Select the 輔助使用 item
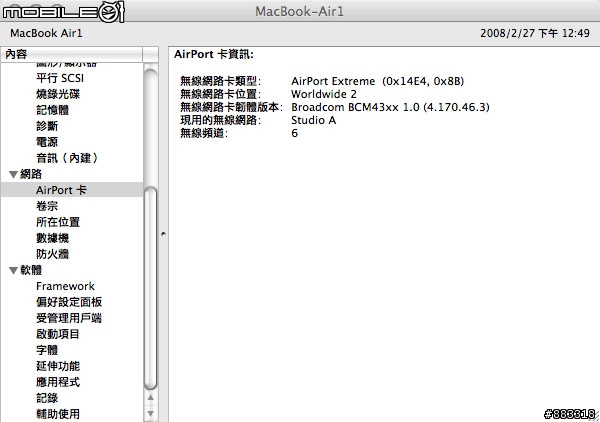The image size is (600, 422). [58, 414]
